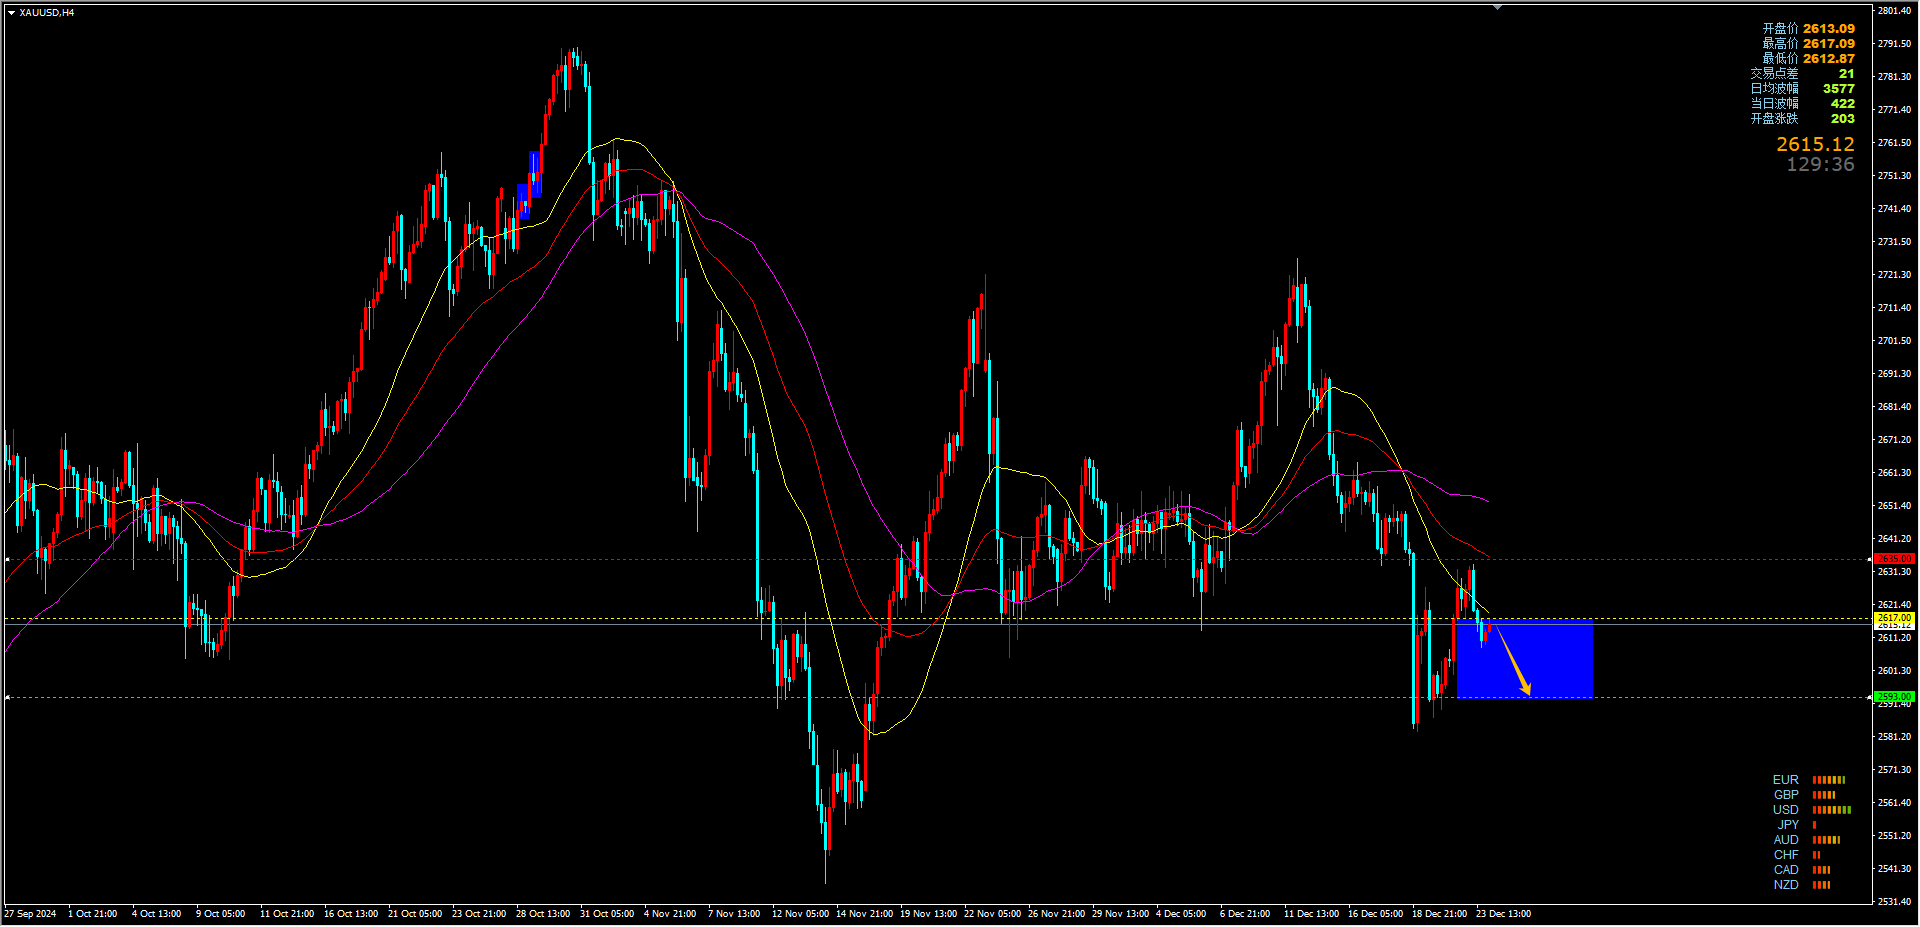Click the CHF currency strength label
The height and width of the screenshot is (927, 1920).
coord(1786,855)
